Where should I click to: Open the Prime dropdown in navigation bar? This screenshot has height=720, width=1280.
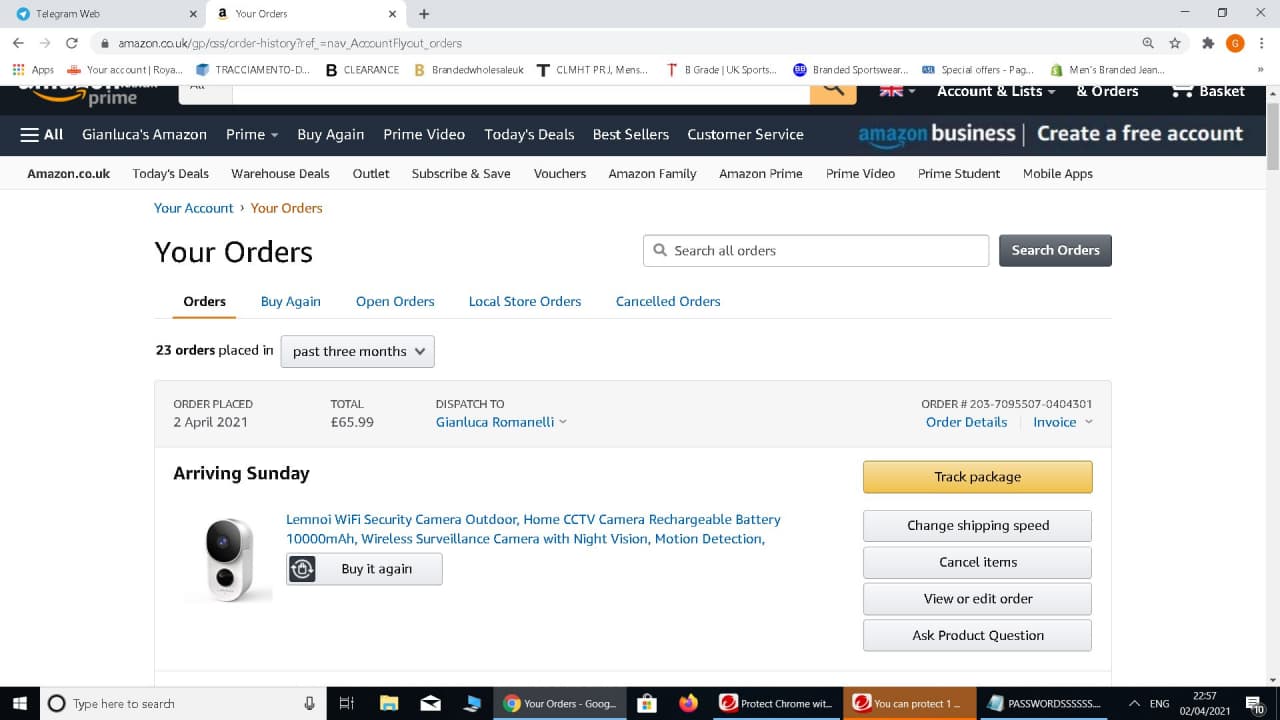(x=252, y=134)
